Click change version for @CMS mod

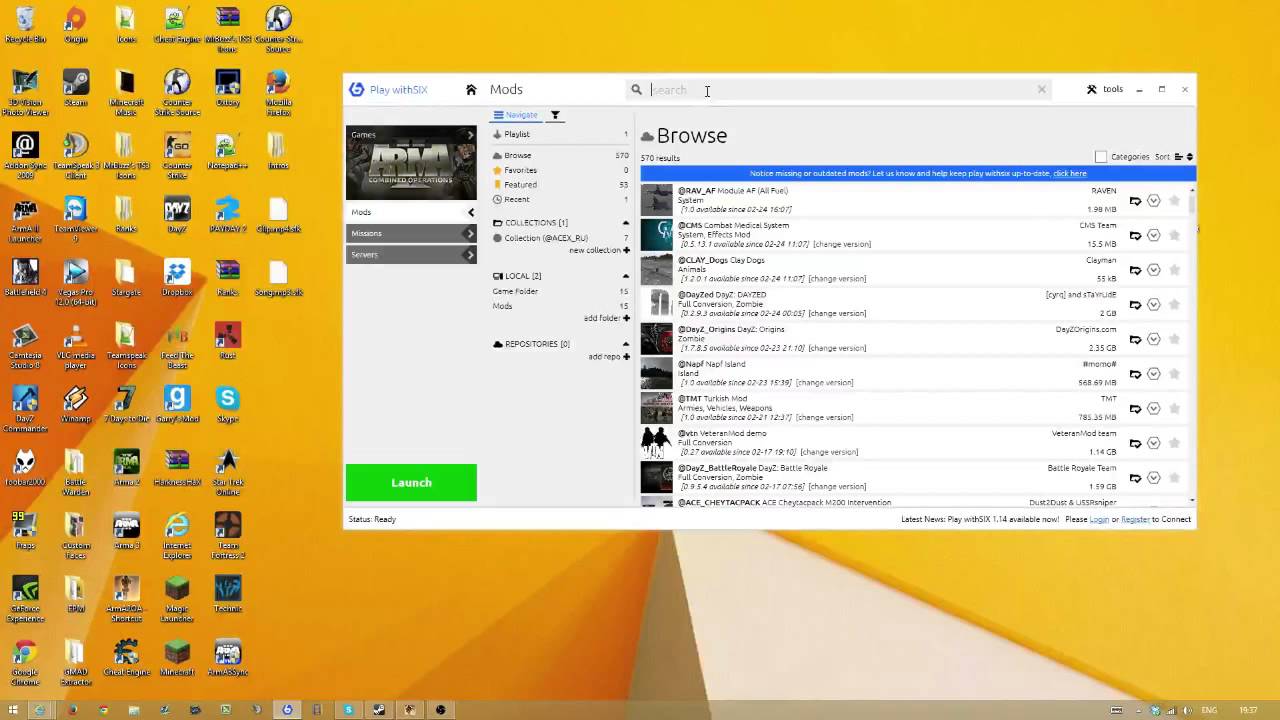coord(842,244)
